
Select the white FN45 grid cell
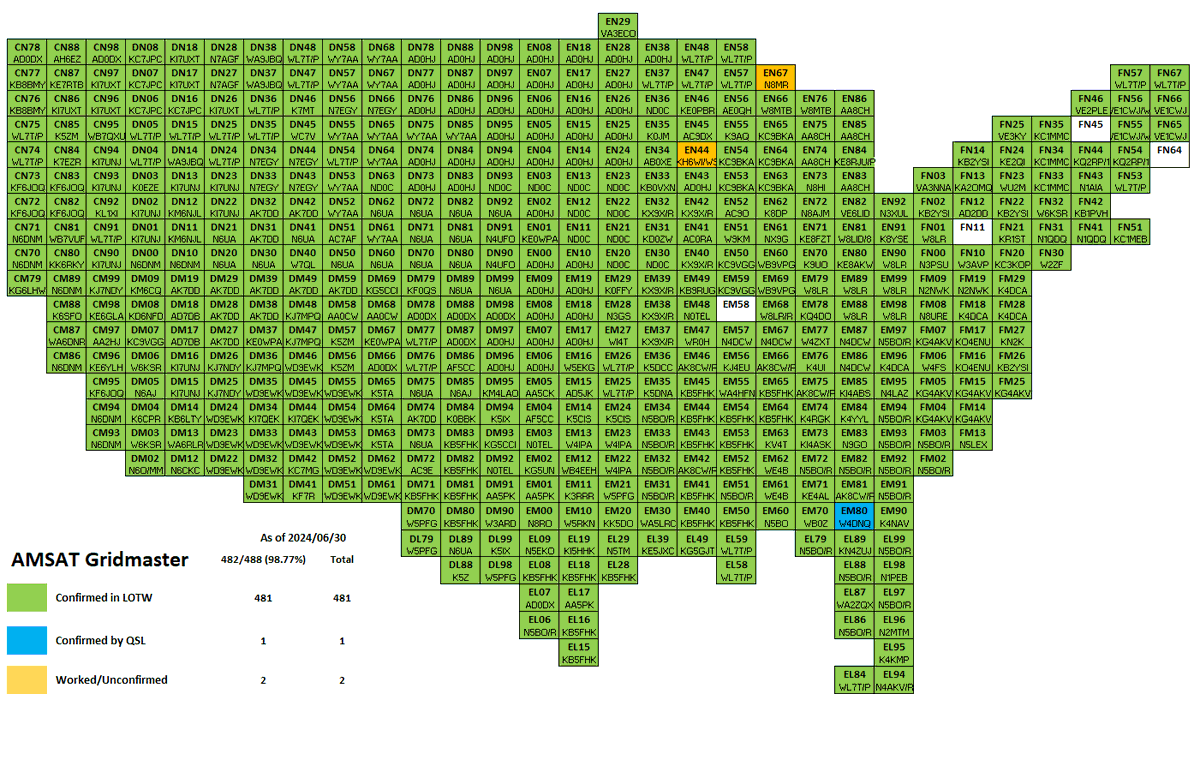(1092, 130)
